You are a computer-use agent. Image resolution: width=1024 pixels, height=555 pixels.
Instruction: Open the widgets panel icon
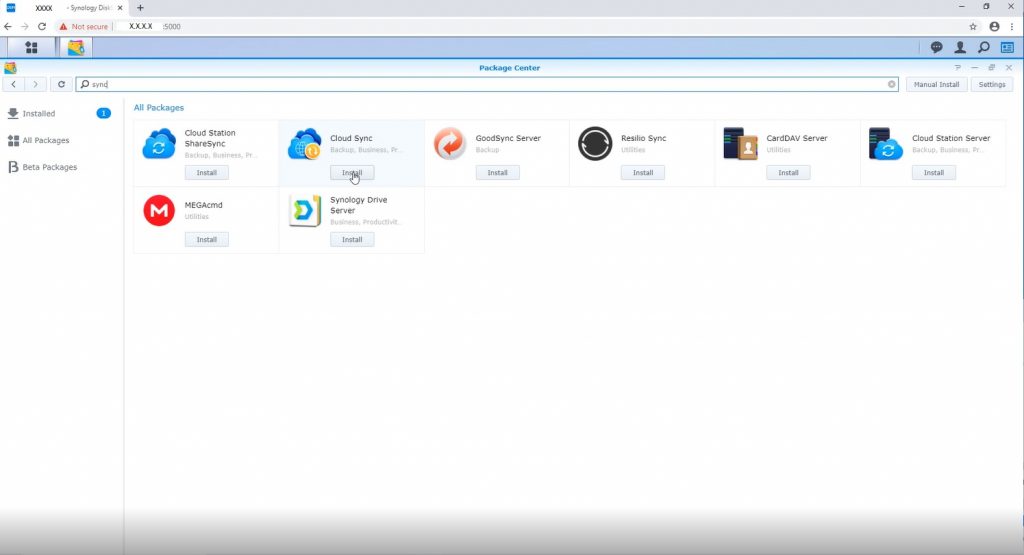tap(1007, 47)
